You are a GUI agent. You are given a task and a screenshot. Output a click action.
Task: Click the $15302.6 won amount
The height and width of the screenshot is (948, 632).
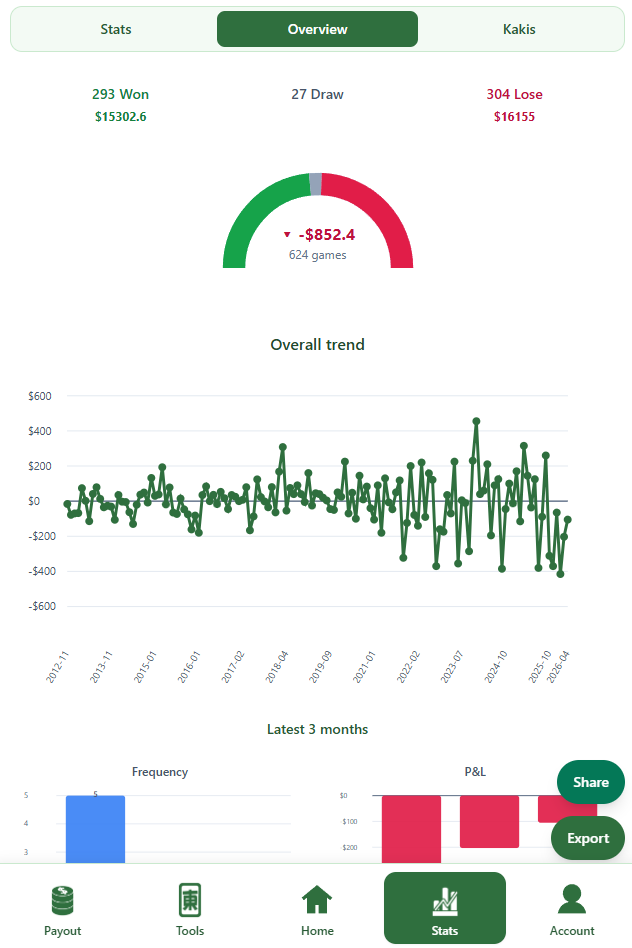[x=120, y=117]
